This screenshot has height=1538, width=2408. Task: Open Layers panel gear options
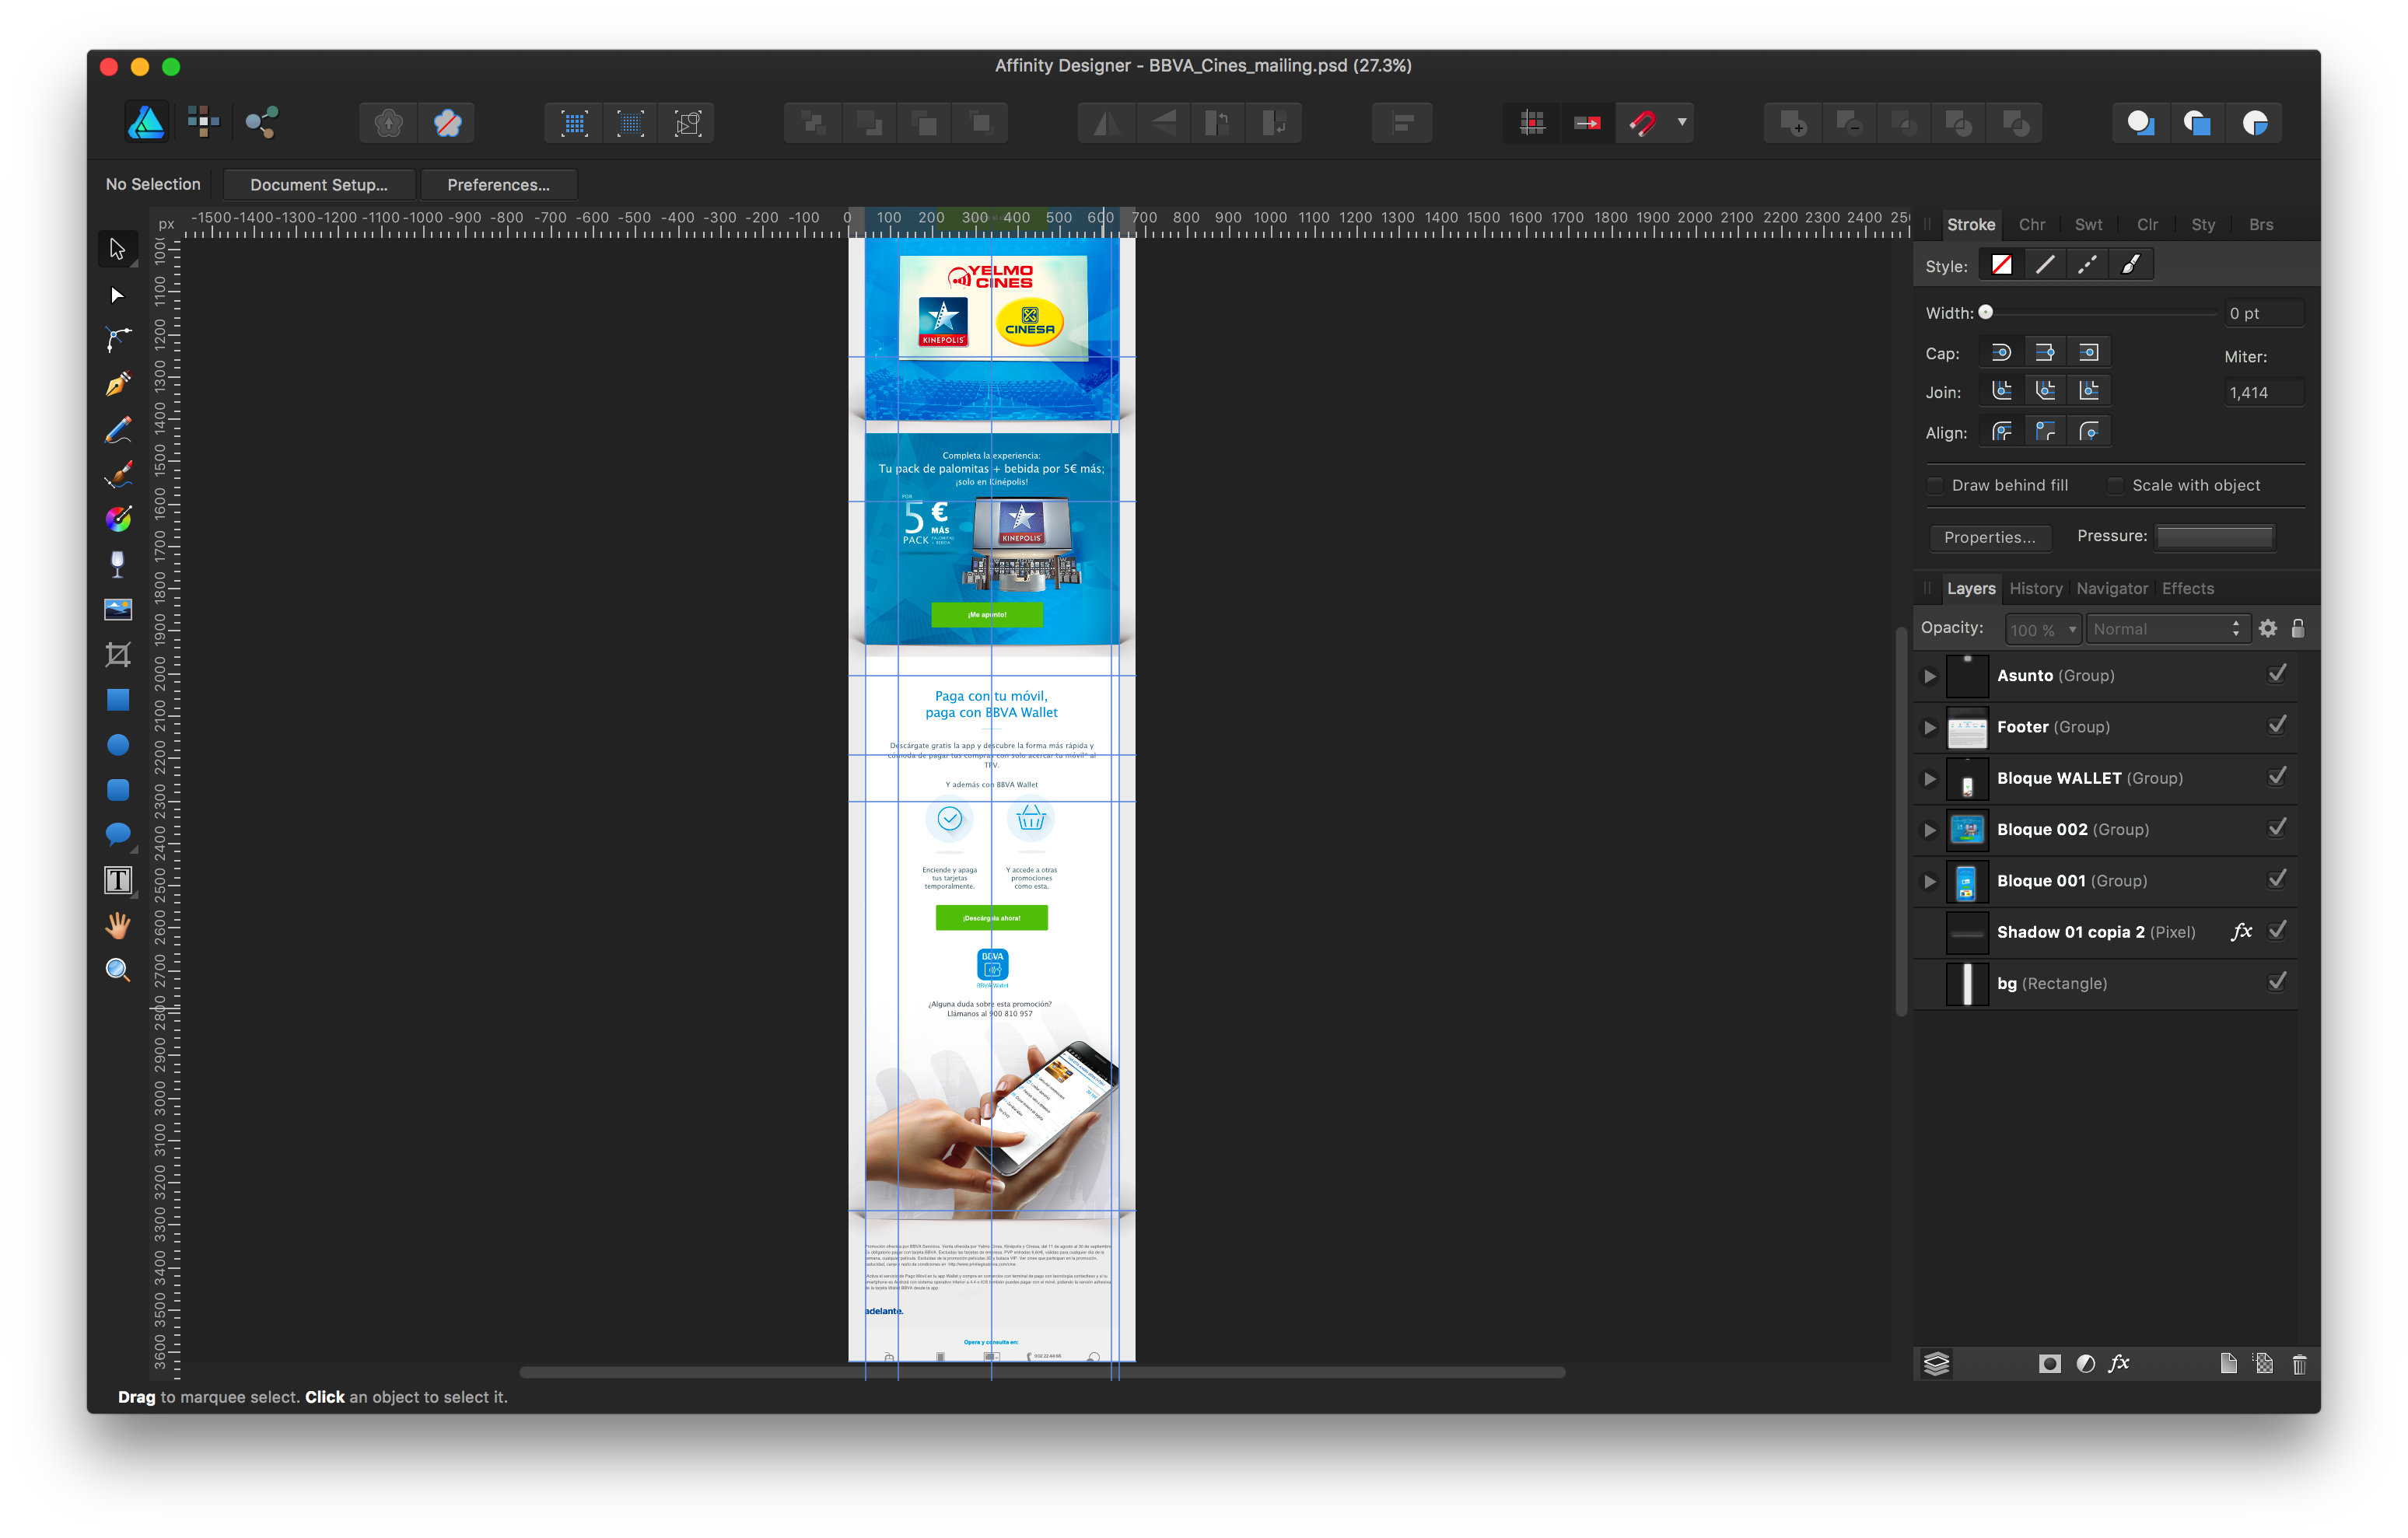pos(2268,629)
